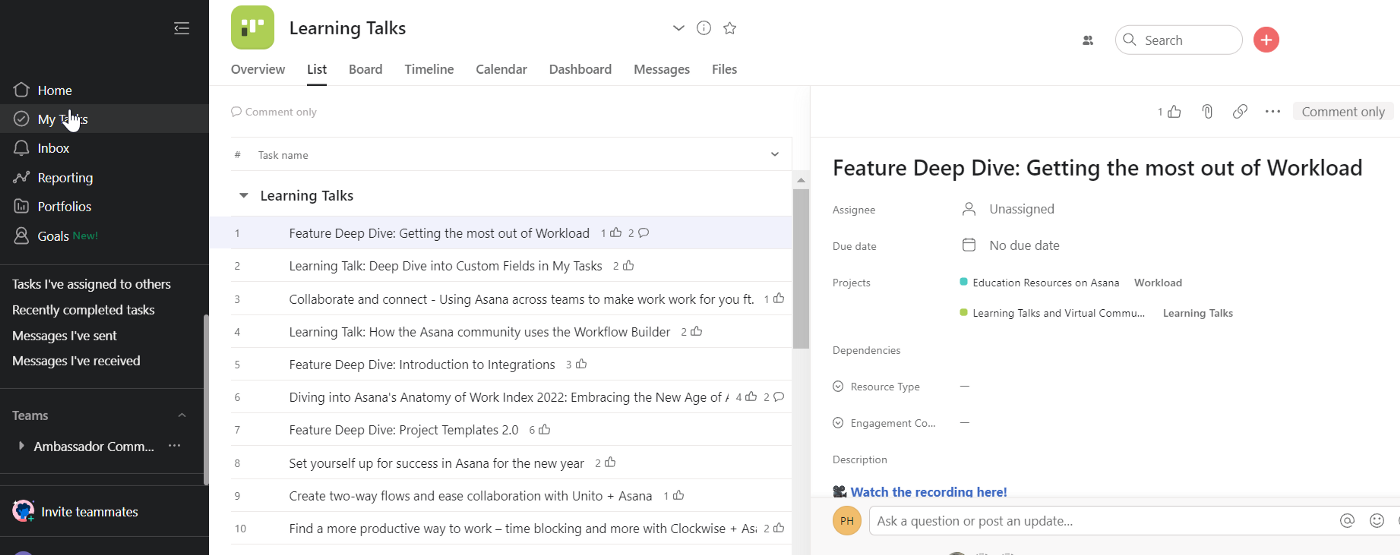Open Messages I've sent
Screen dimensions: 1400x555
(64, 335)
